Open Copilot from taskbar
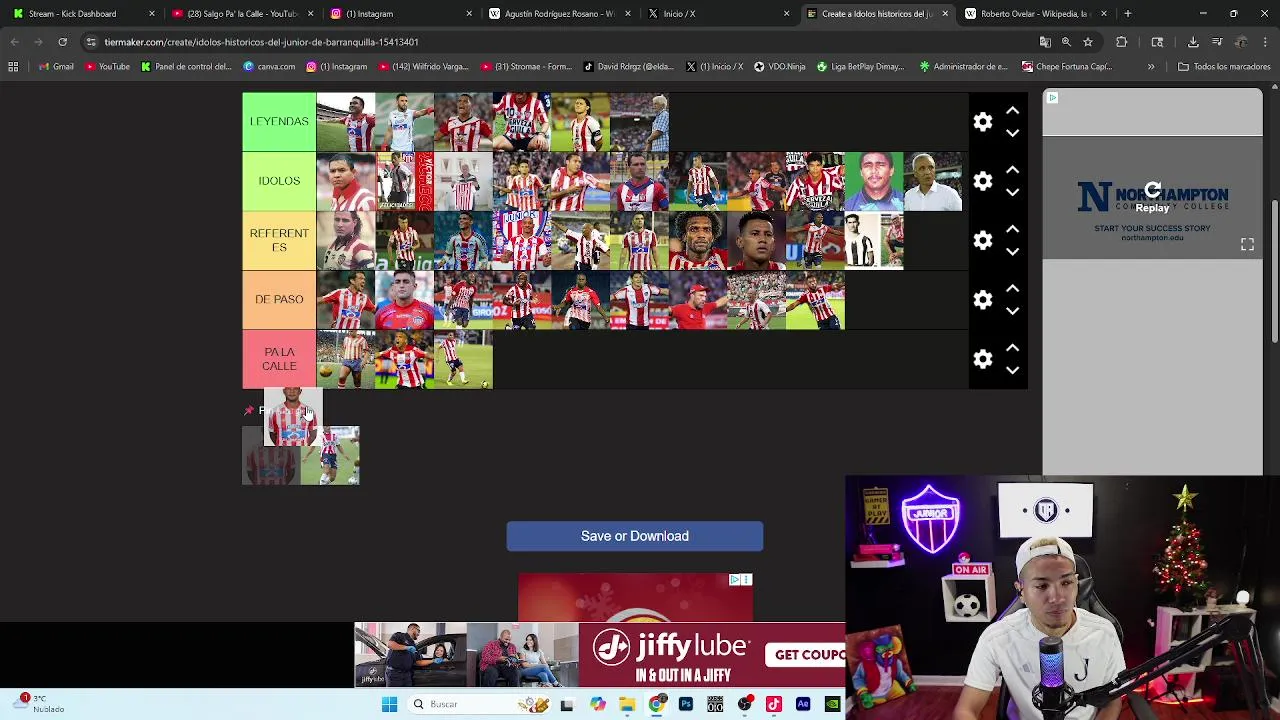This screenshot has width=1280, height=720. pyautogui.click(x=598, y=704)
